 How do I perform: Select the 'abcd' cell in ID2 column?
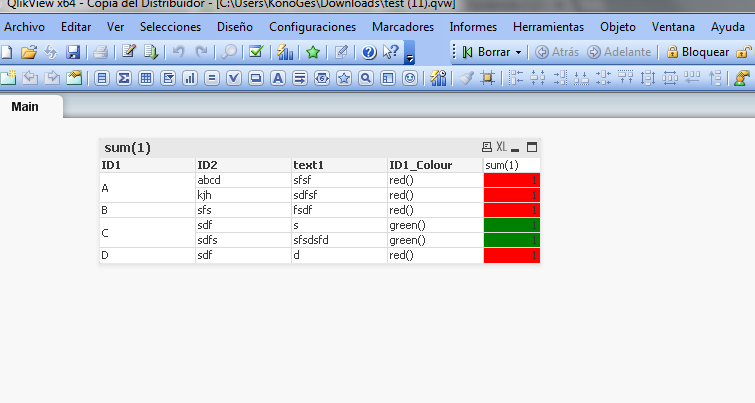tap(243, 180)
